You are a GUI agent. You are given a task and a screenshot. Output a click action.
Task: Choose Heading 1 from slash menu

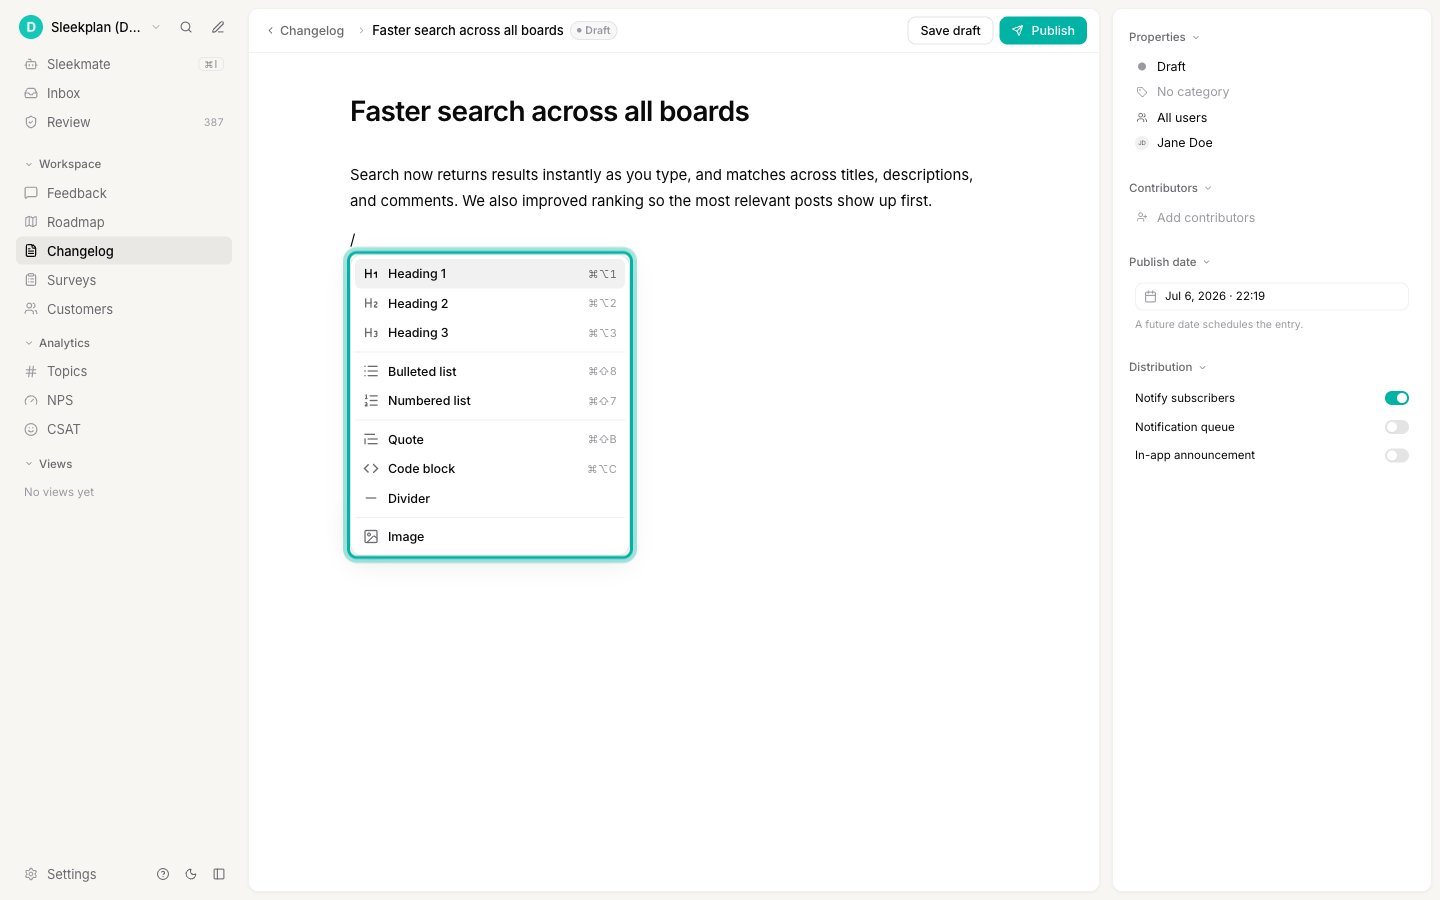(x=490, y=274)
